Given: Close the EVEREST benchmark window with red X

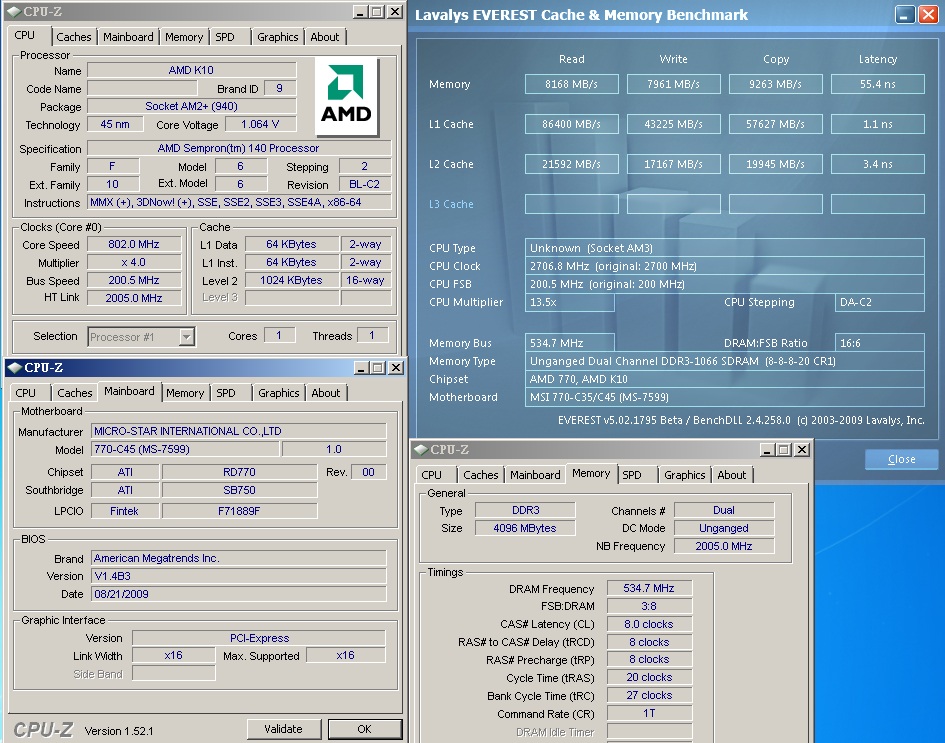Looking at the screenshot, I should click(x=928, y=14).
